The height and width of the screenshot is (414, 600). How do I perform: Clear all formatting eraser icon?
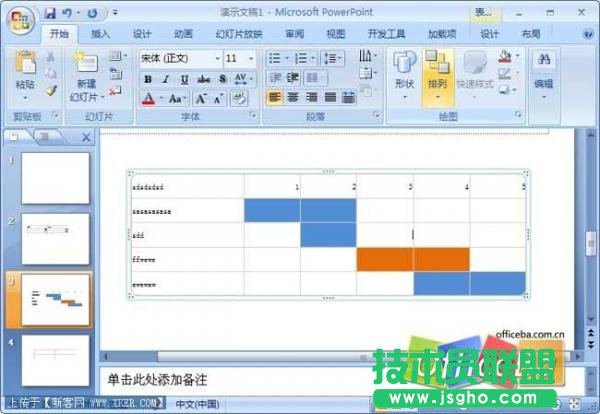tap(240, 99)
